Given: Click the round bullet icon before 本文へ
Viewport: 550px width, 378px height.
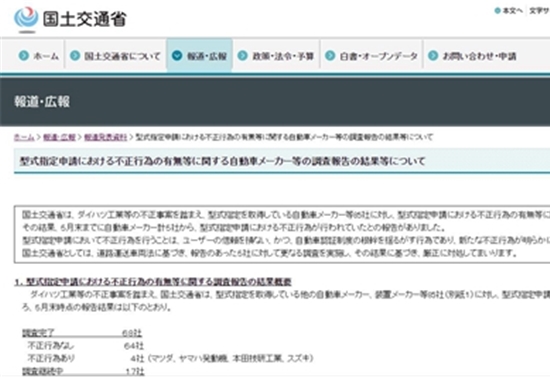Looking at the screenshot, I should 497,11.
